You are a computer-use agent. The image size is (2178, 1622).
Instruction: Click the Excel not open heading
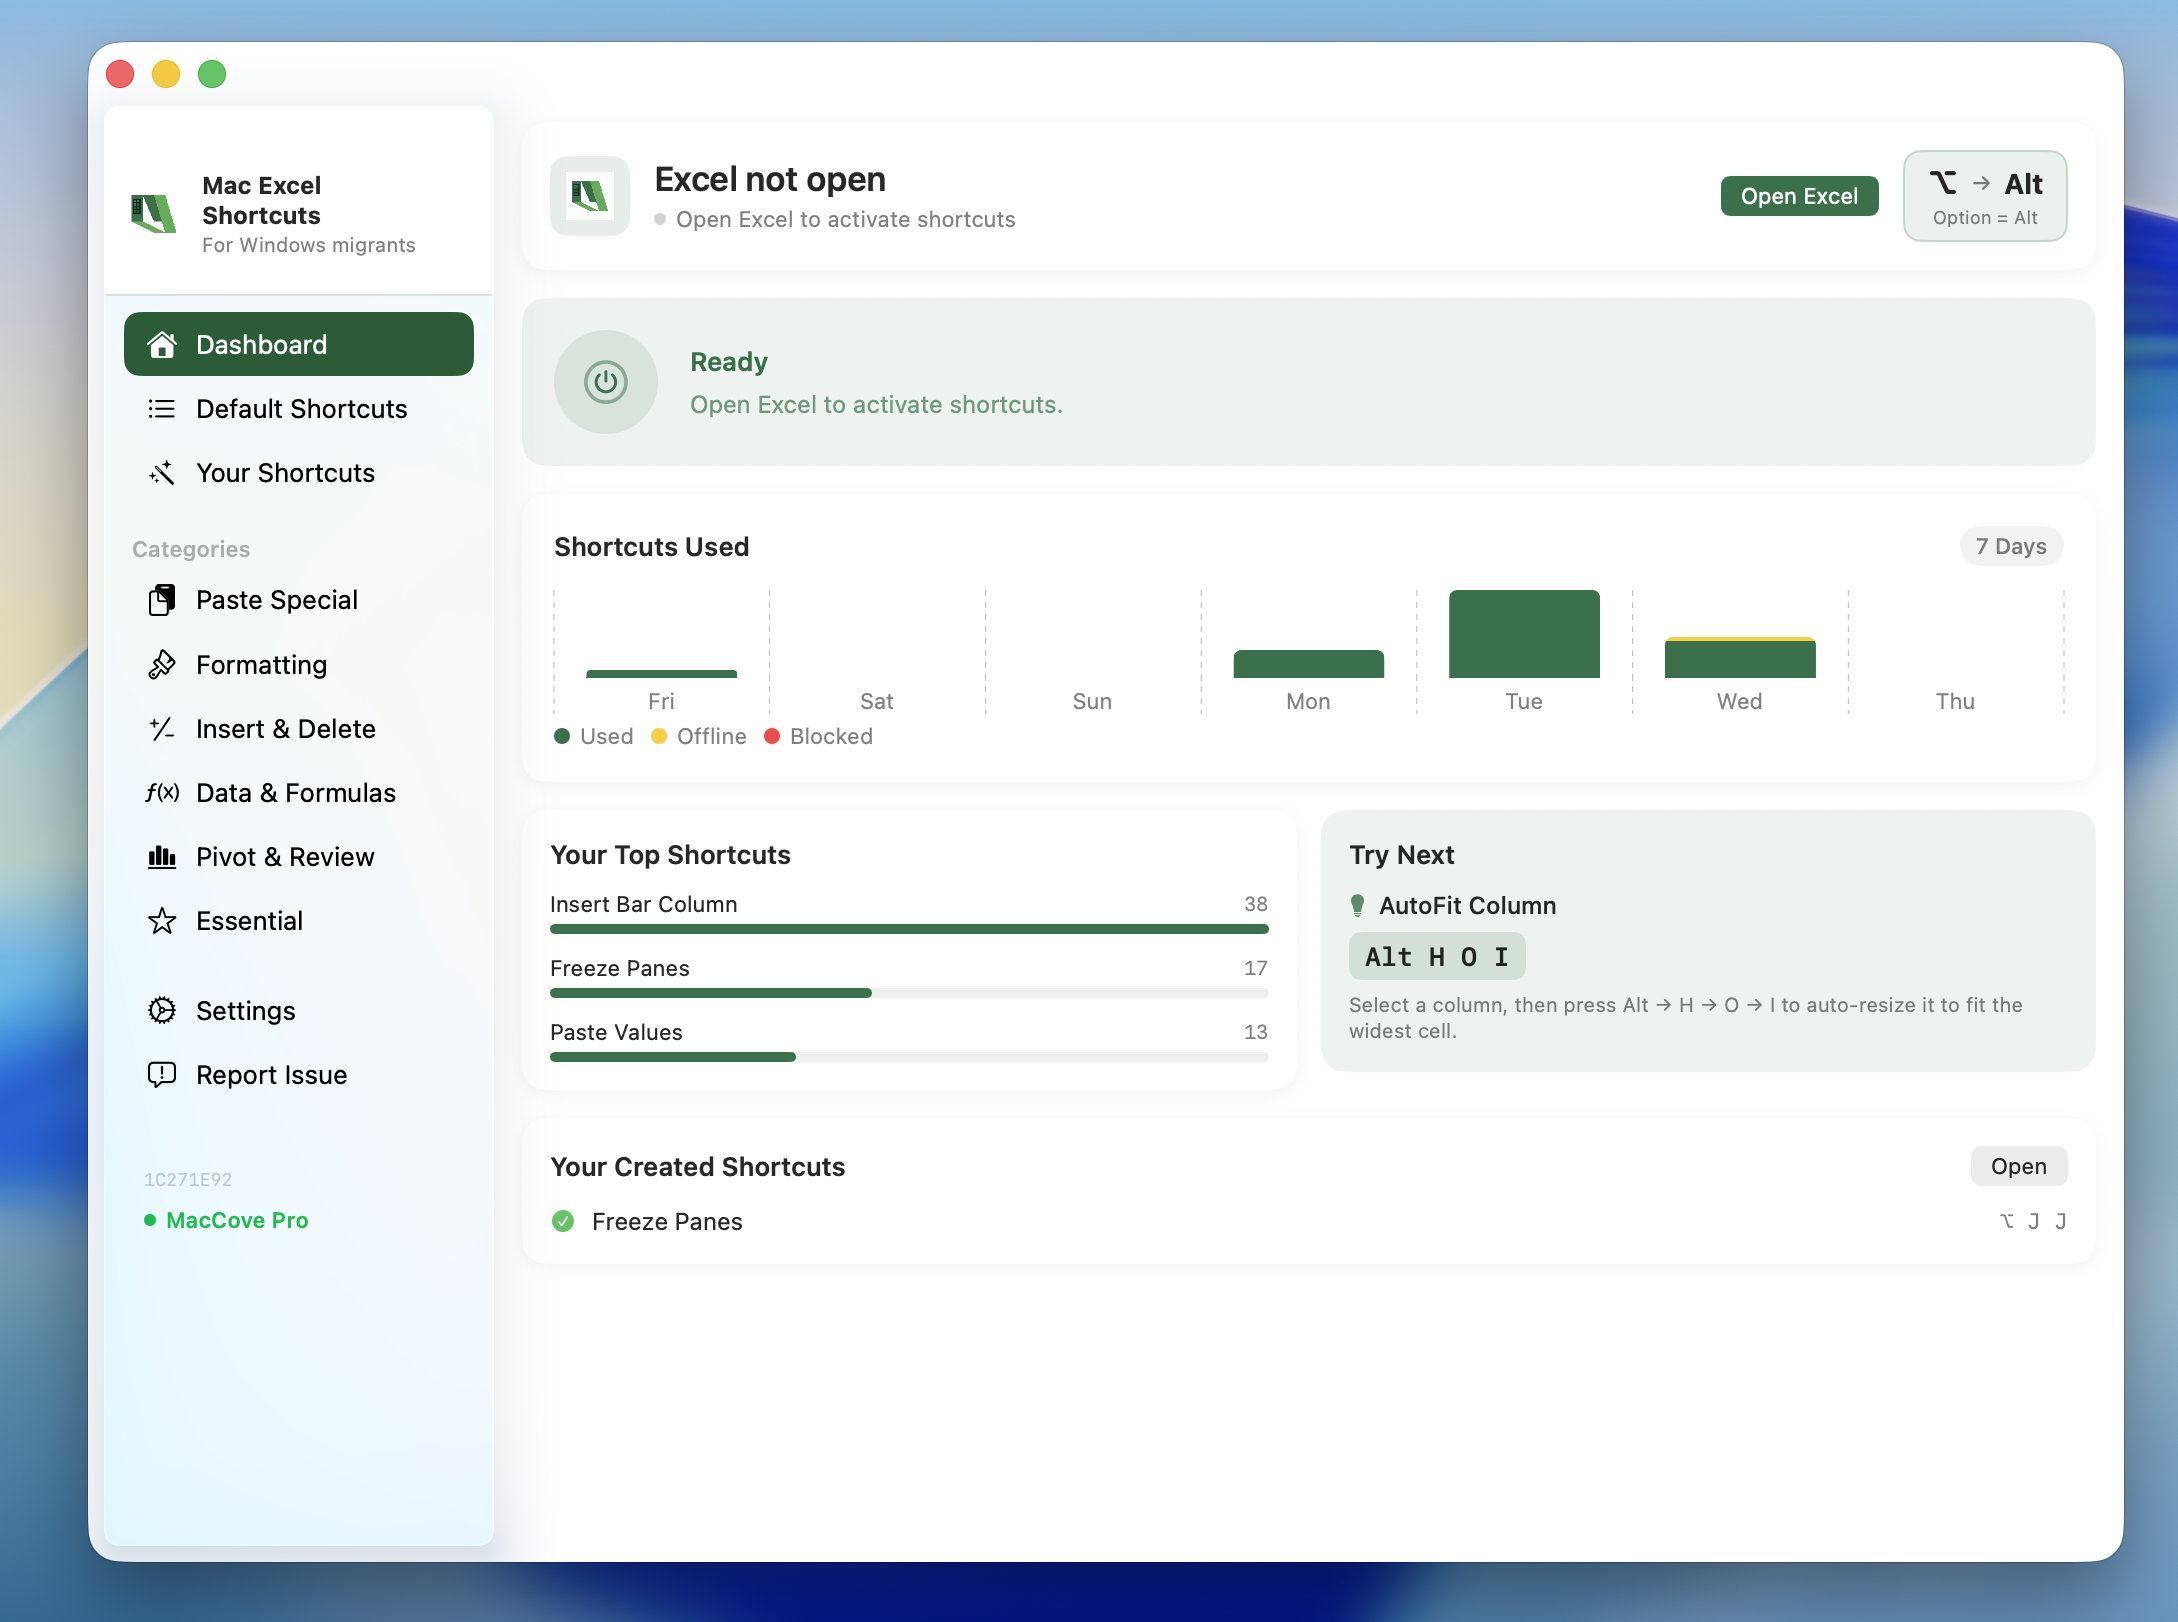tap(770, 179)
